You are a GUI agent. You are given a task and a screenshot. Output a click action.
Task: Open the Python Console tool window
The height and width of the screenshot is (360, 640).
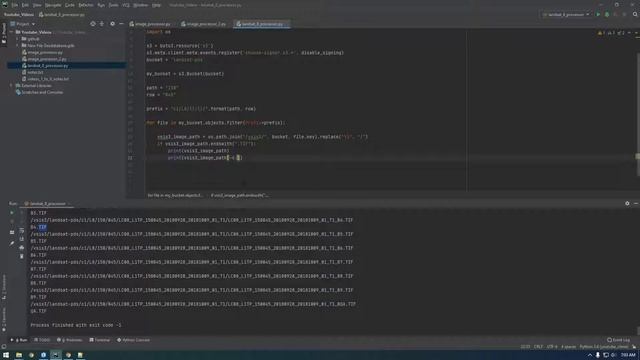pyautogui.click(x=133, y=340)
